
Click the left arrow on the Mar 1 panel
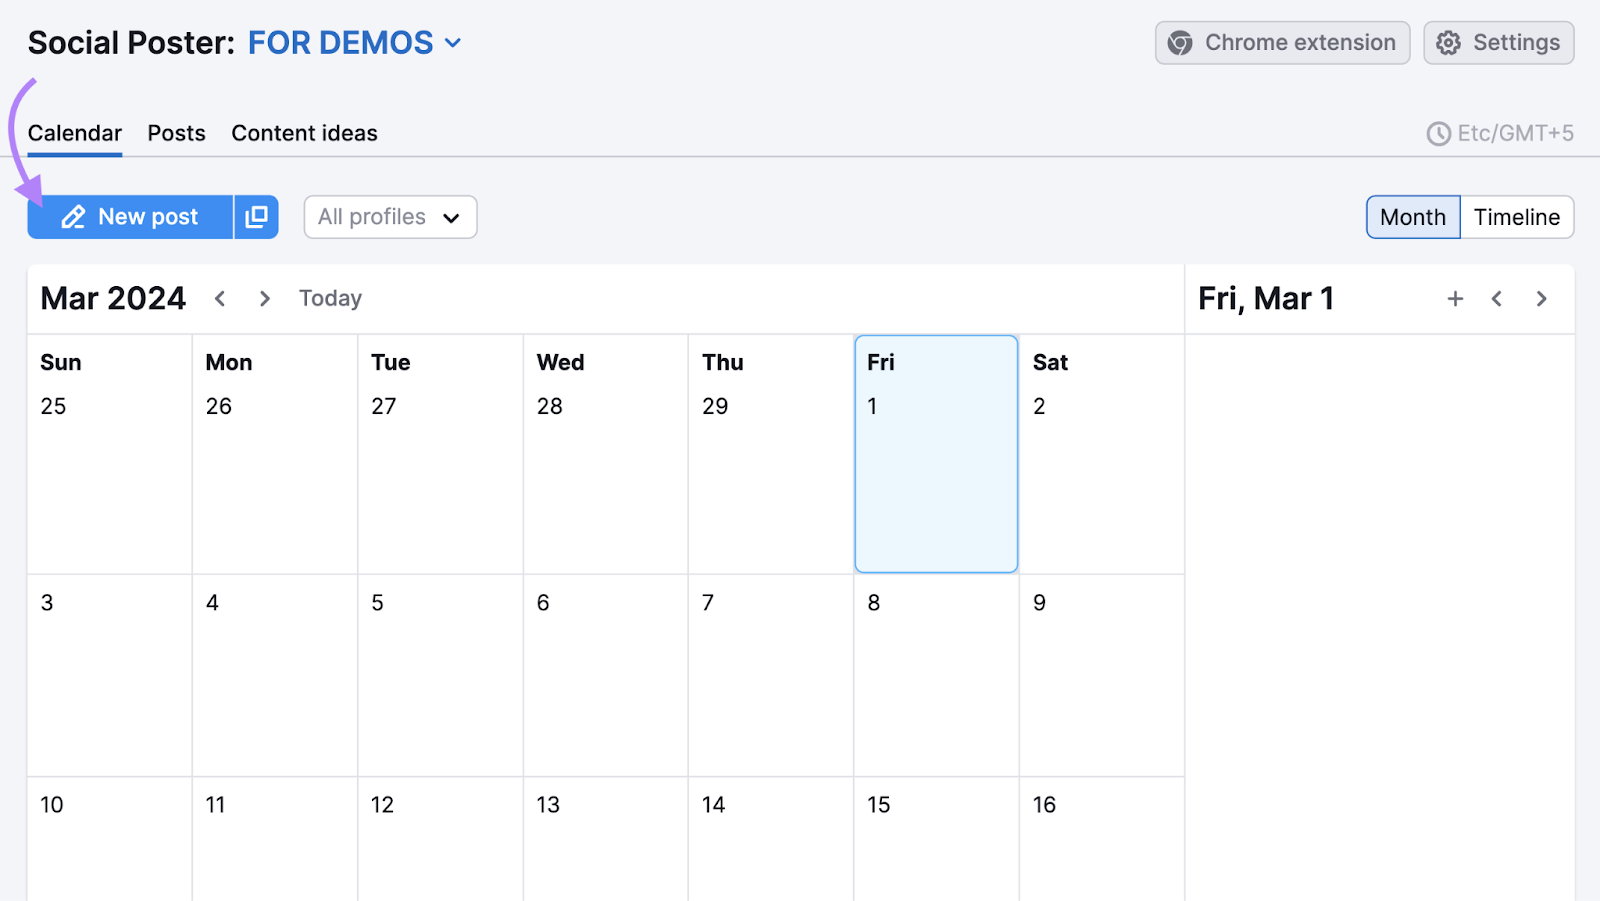pos(1497,298)
